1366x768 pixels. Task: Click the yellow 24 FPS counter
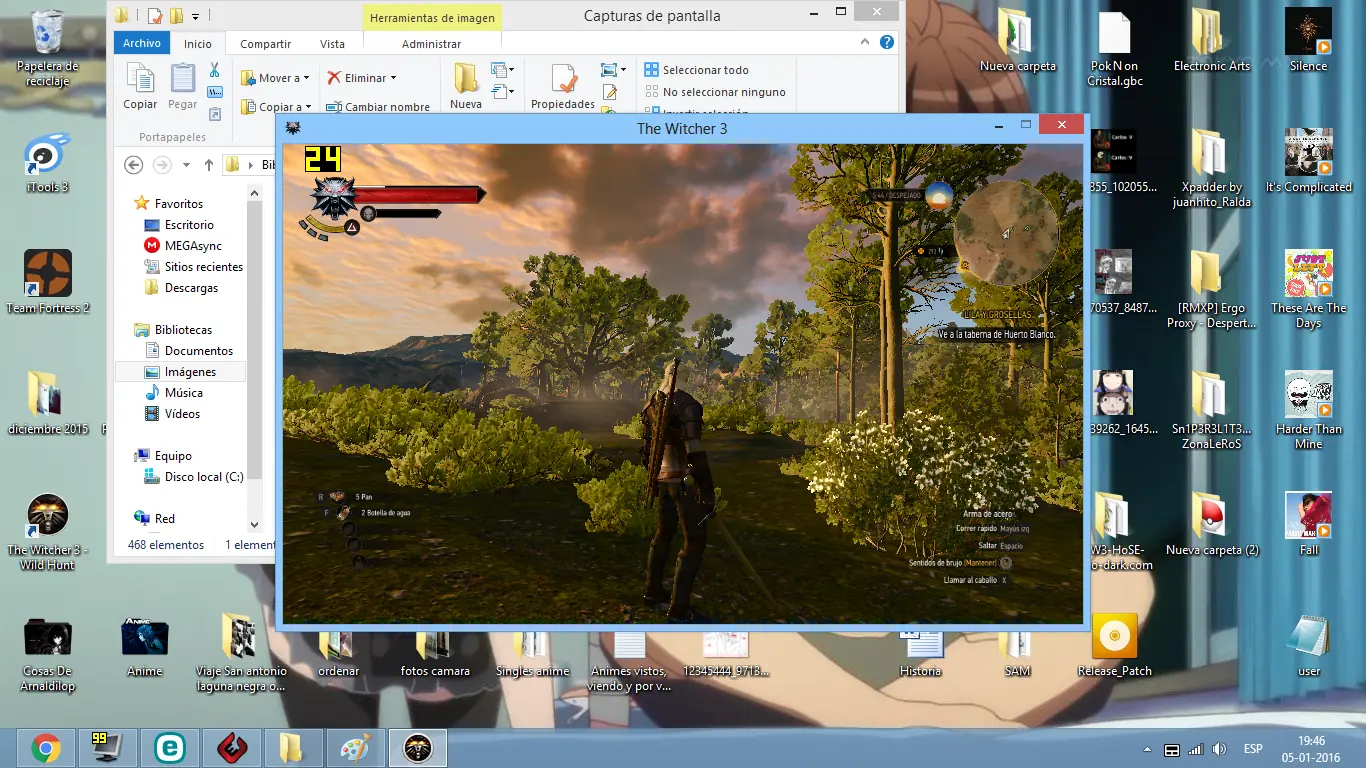tap(323, 159)
